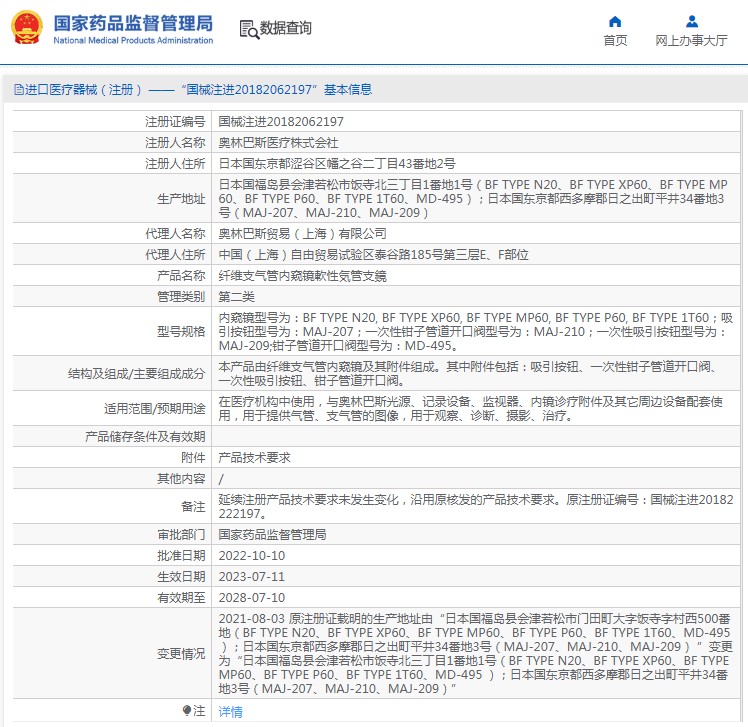
Task: Click the 适用范围/预期用途 label
Action: click(155, 408)
